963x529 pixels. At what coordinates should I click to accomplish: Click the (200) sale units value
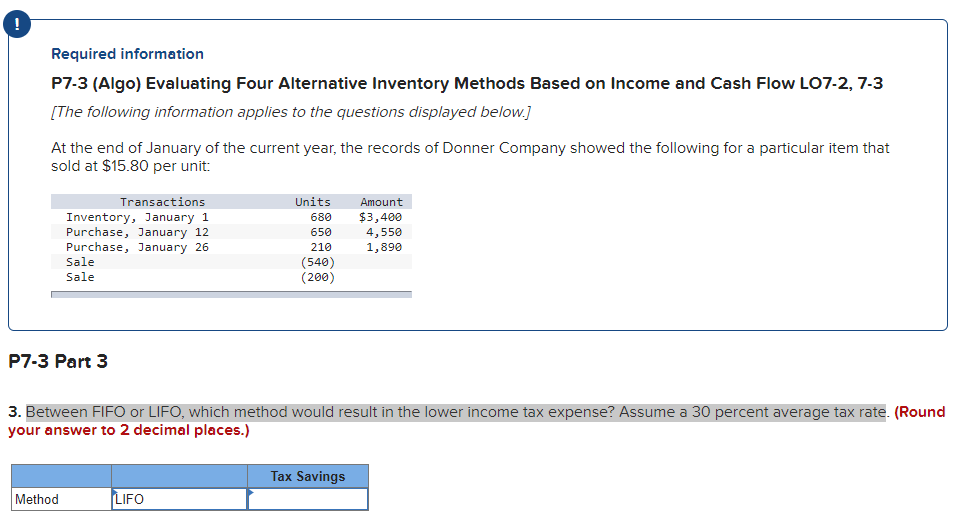point(318,277)
